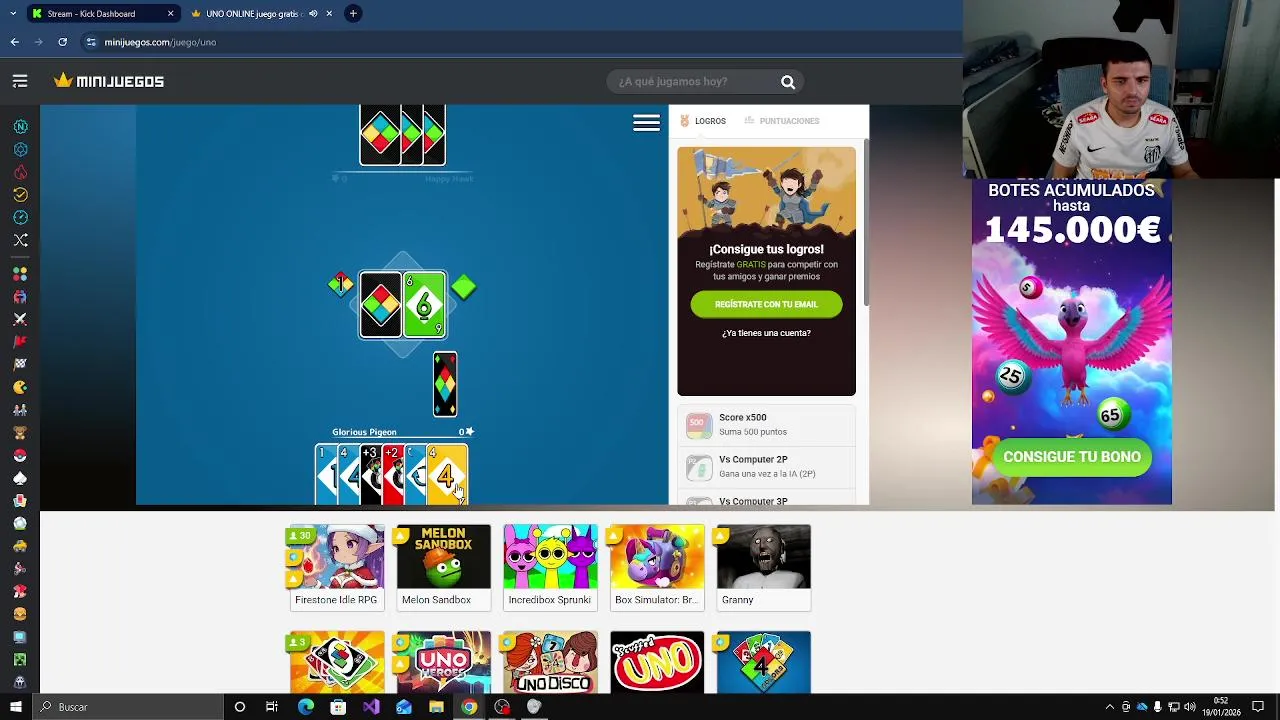
Task: Show hidden system tray icons chevron
Action: point(1109,707)
